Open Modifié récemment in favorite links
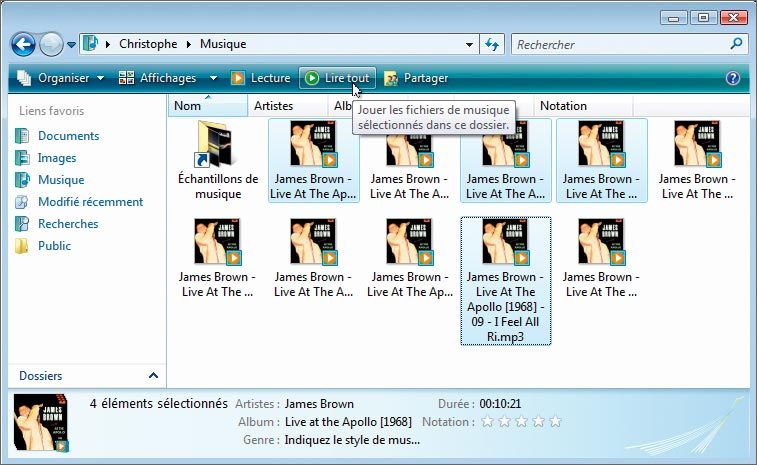This screenshot has width=757, height=465. tap(79, 202)
